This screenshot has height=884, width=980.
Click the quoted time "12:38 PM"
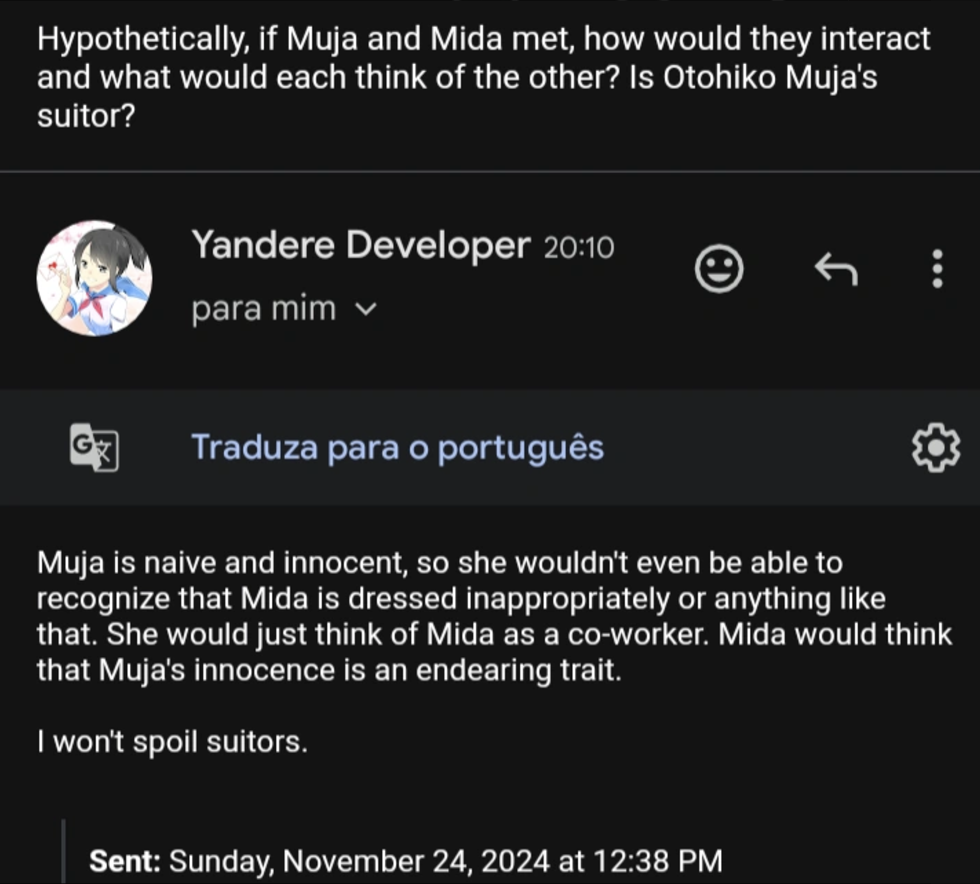point(658,861)
